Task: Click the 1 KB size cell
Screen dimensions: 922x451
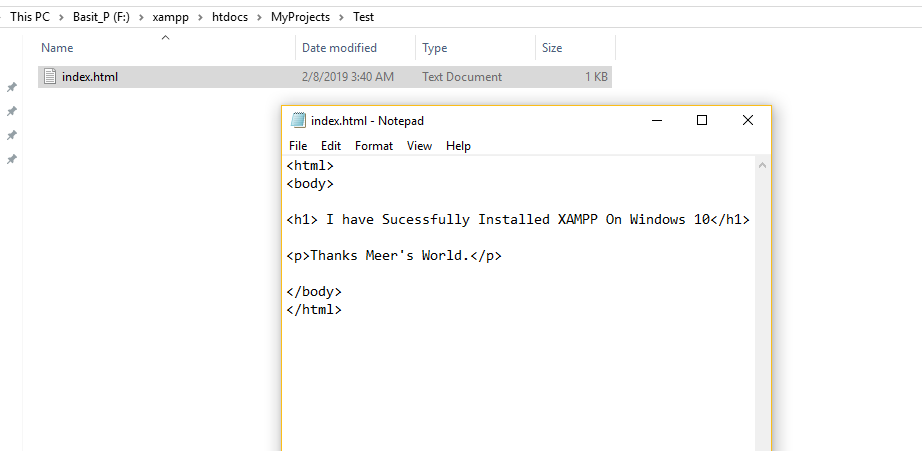Action: click(x=596, y=76)
